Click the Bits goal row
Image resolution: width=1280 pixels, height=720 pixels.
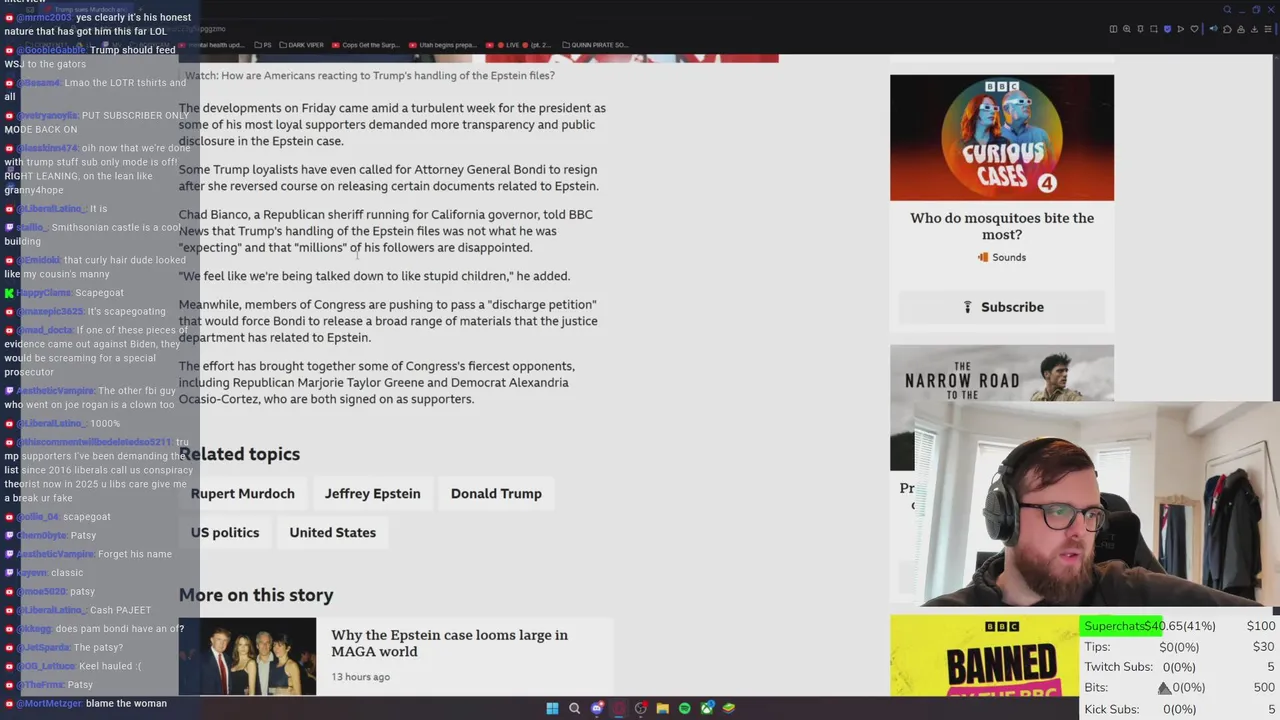point(1180,688)
